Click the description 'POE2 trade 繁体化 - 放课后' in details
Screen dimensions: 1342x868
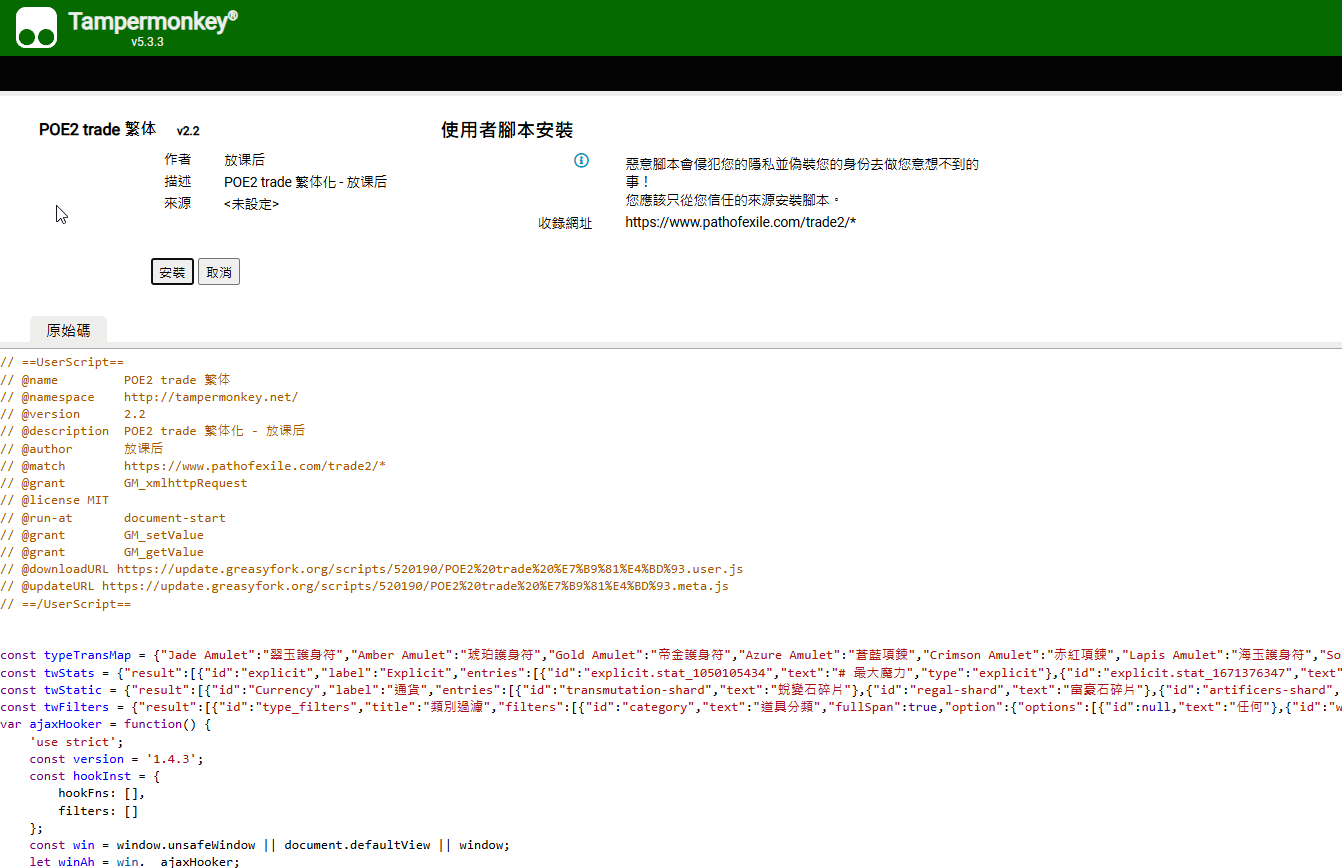pos(305,182)
